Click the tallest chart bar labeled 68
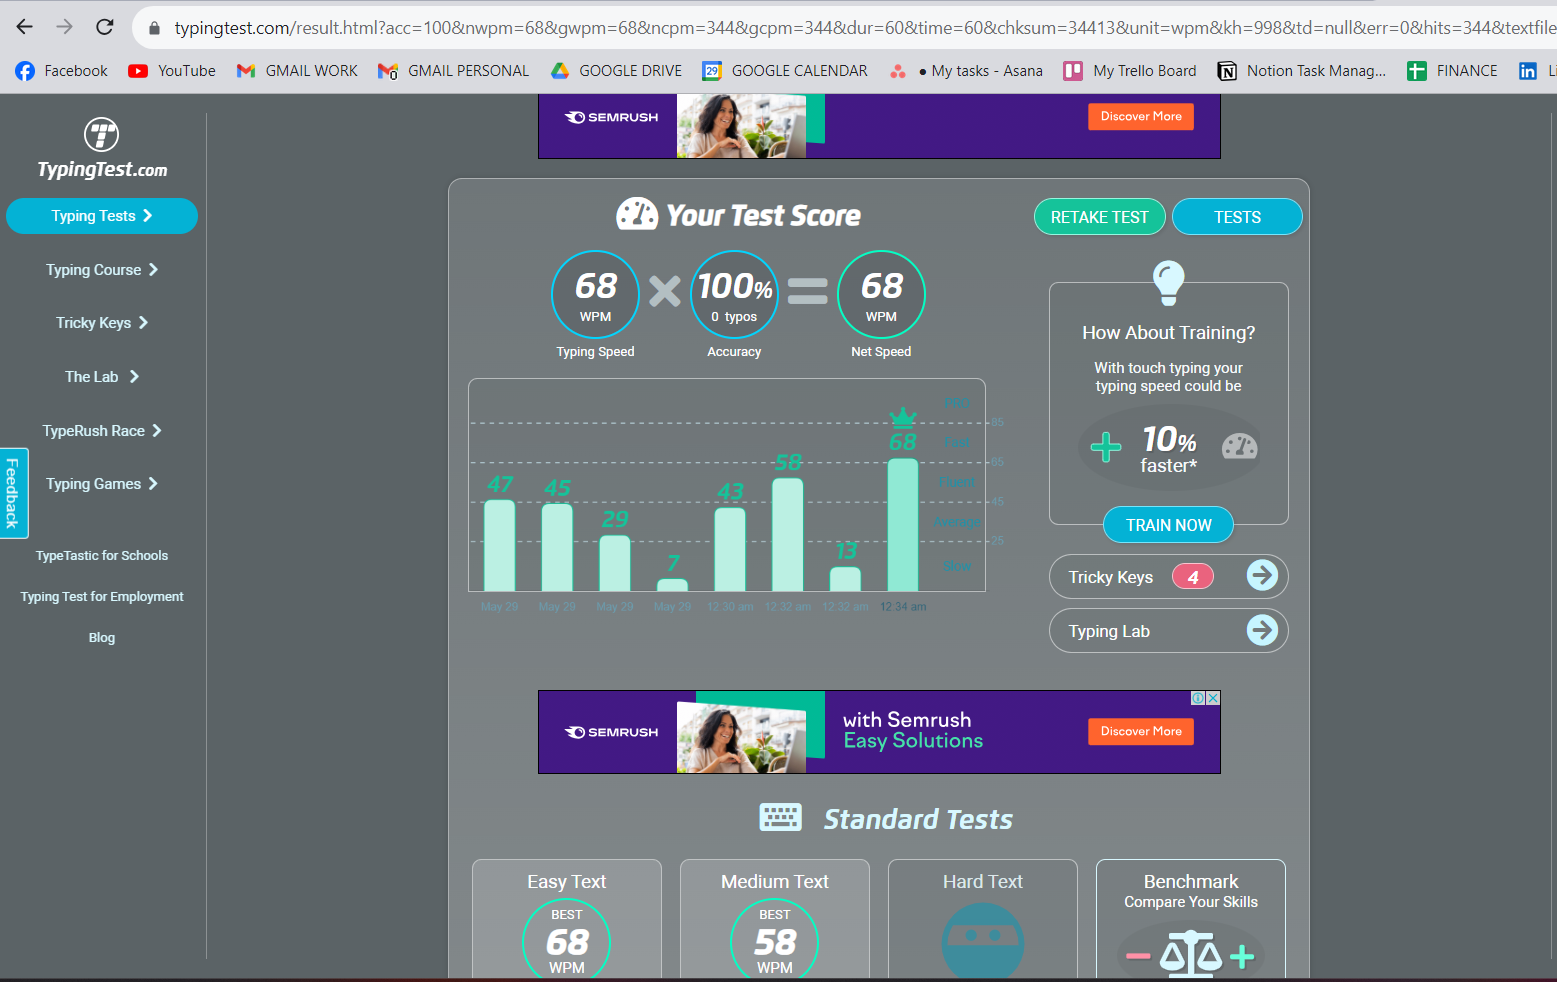 tap(903, 525)
